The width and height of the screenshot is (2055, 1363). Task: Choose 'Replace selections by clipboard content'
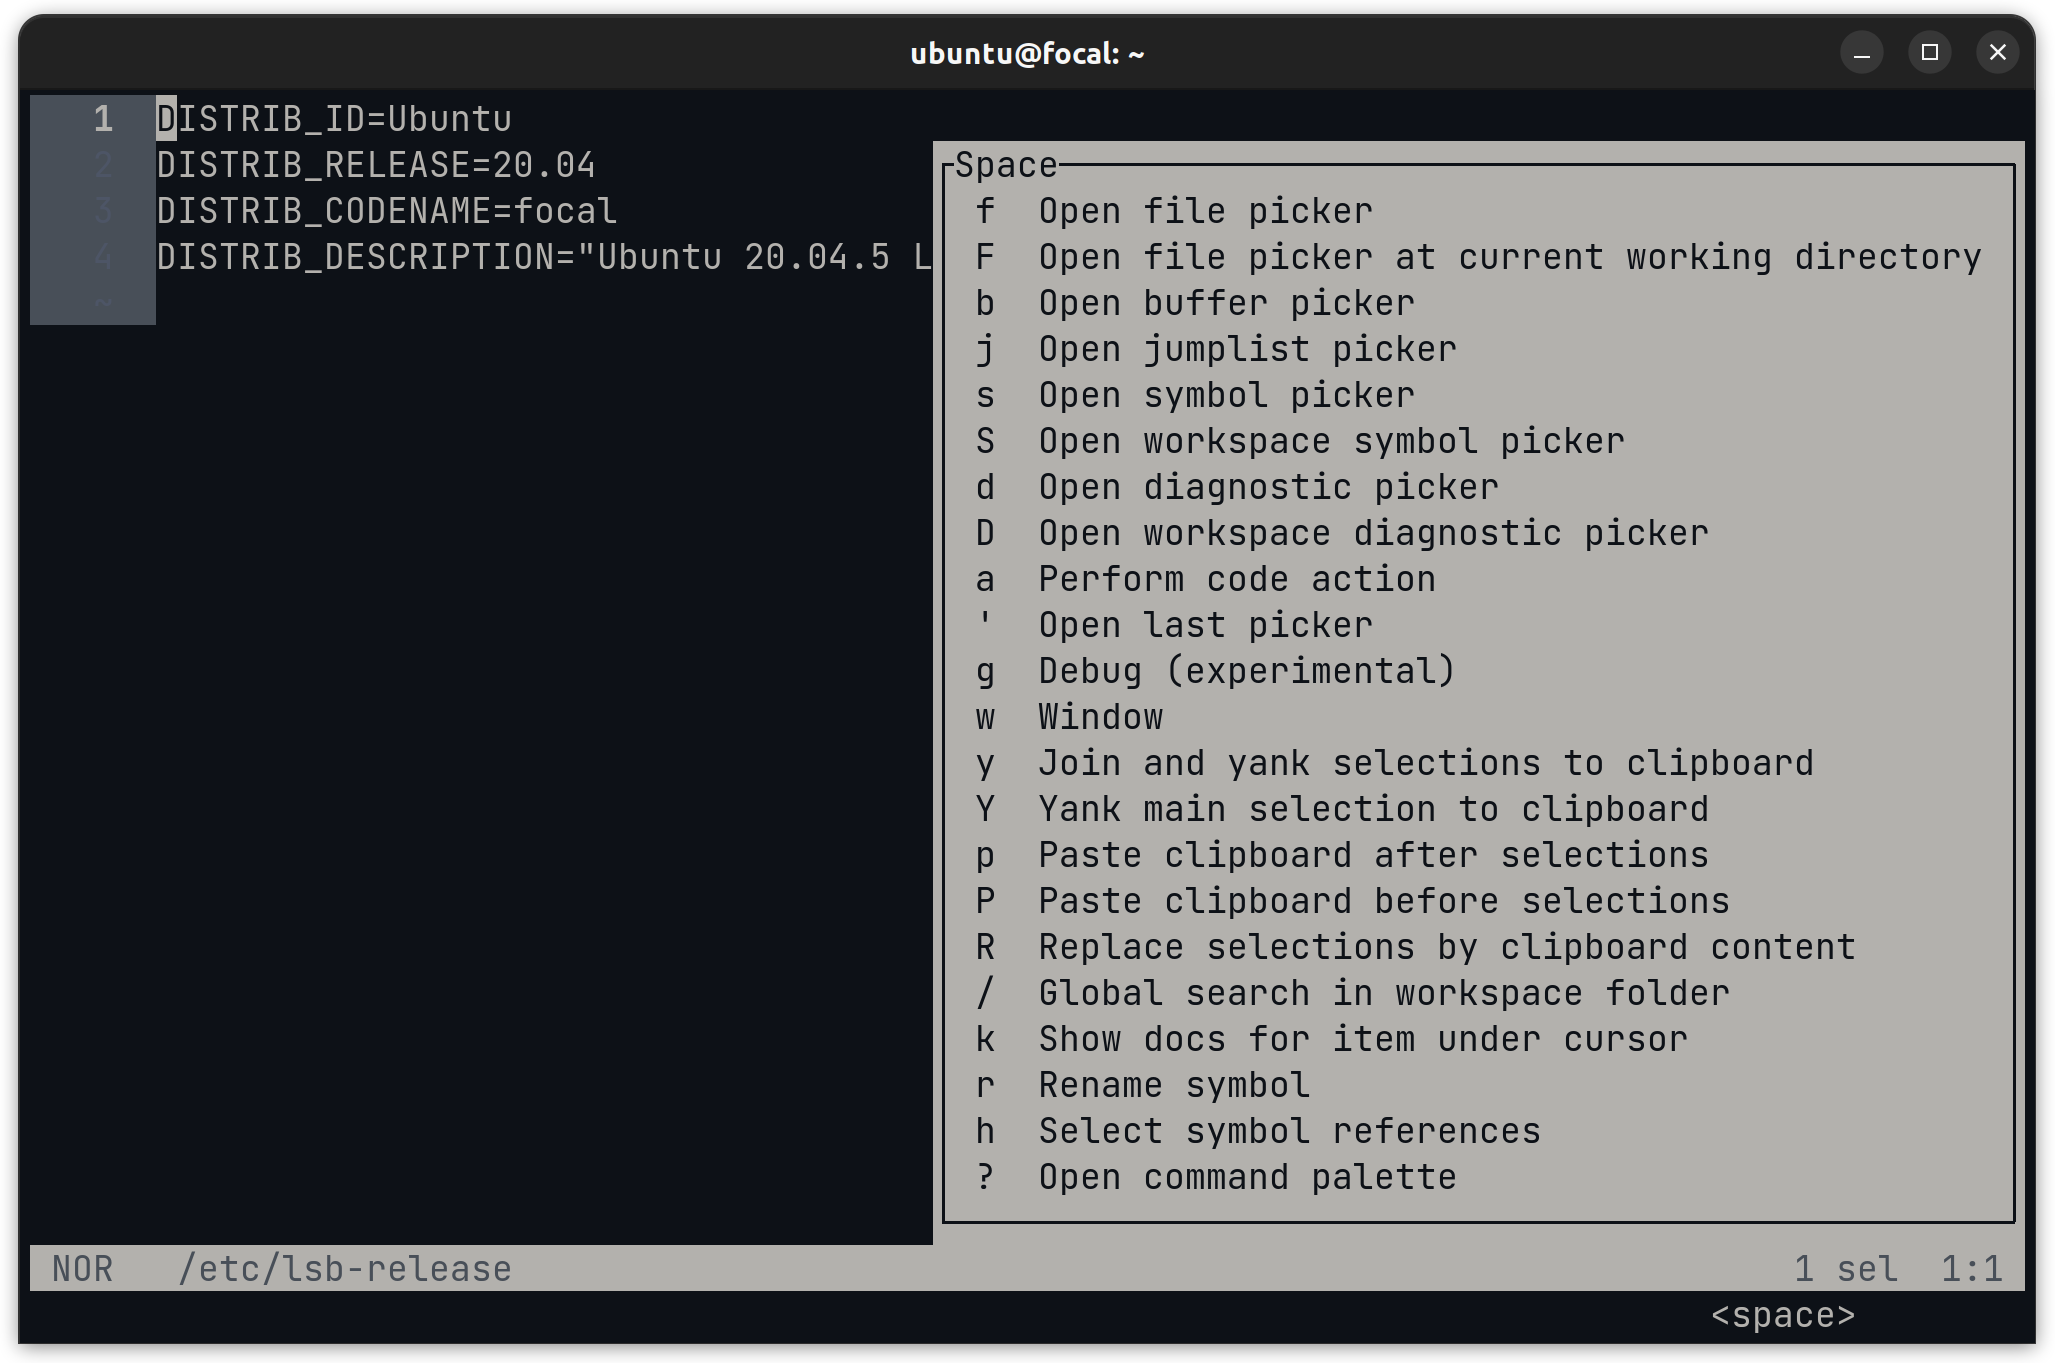(1445, 946)
